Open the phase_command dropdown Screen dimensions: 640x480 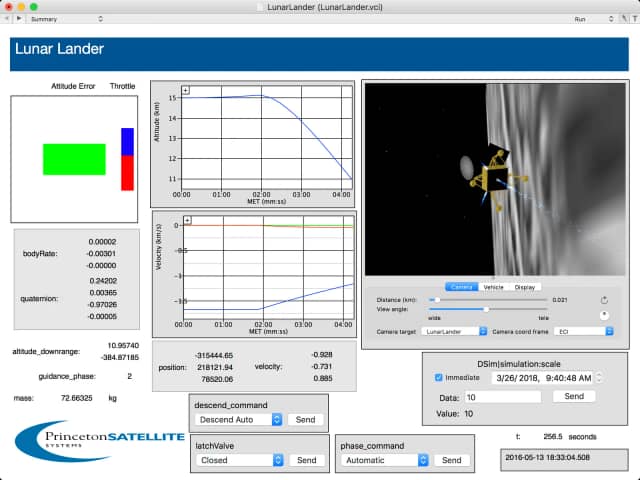pyautogui.click(x=384, y=460)
